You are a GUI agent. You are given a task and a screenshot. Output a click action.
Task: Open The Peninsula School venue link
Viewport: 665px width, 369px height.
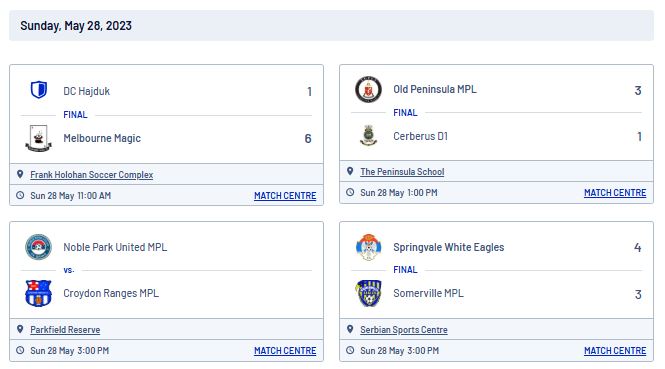(402, 172)
